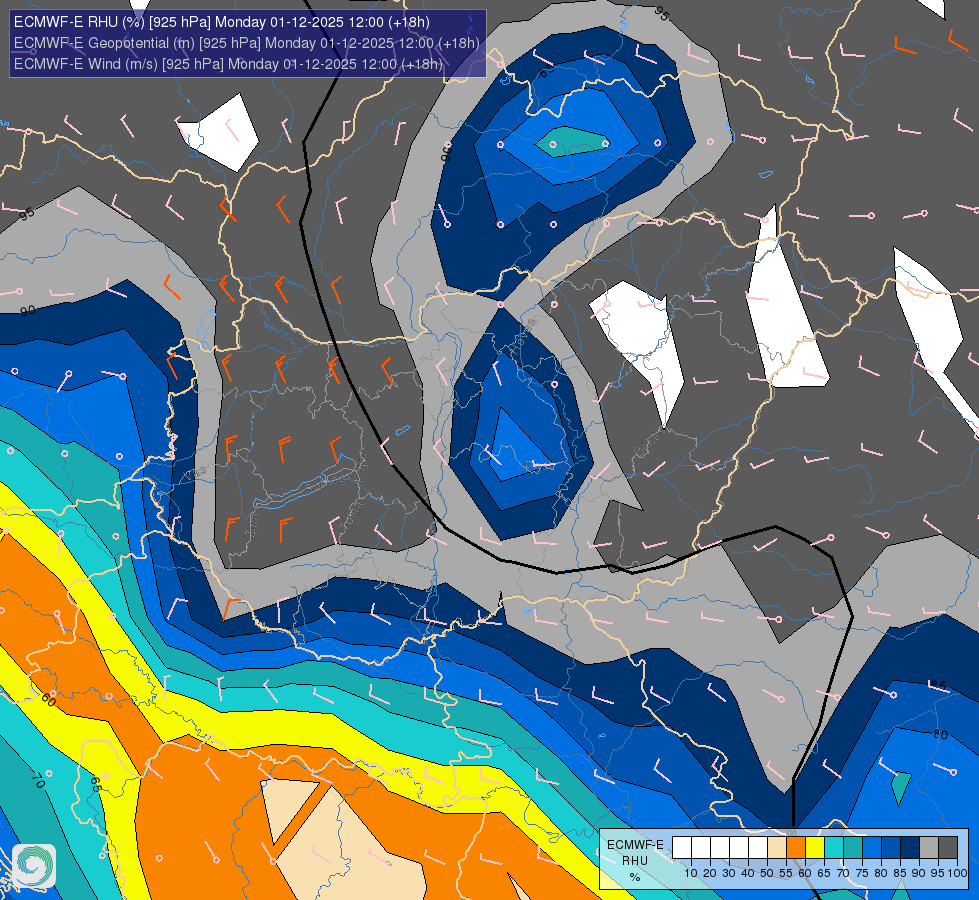Click the legend value 50
Screen dimensions: 979x900
coord(767,873)
